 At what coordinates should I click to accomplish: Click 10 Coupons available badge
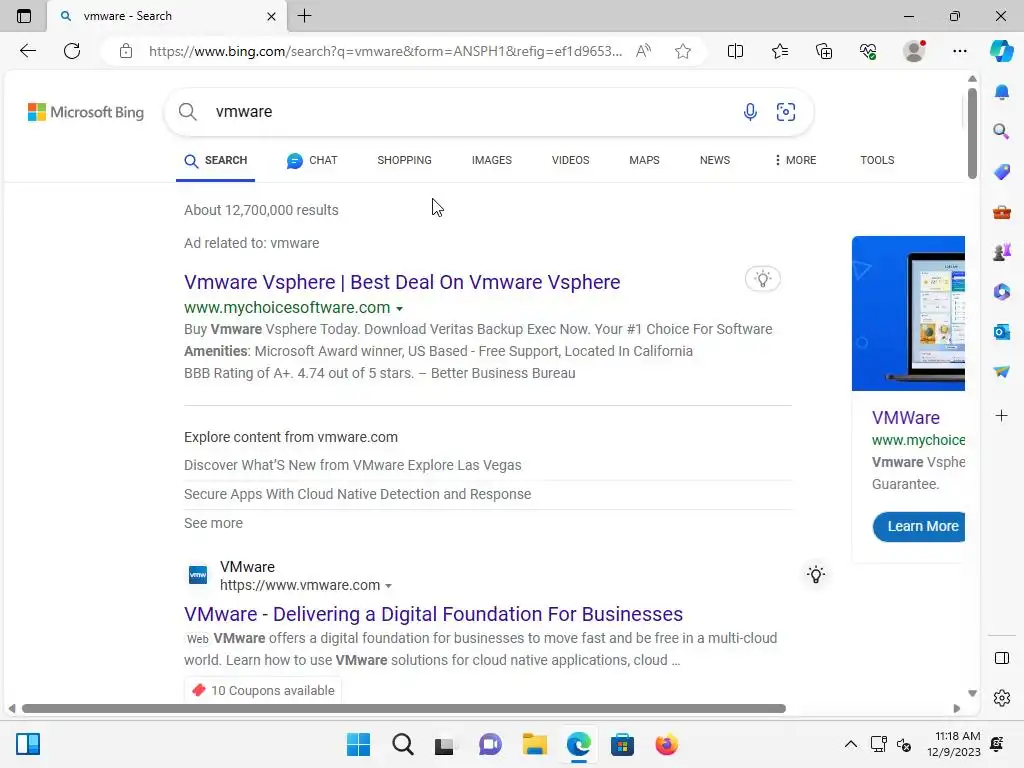[x=263, y=690]
